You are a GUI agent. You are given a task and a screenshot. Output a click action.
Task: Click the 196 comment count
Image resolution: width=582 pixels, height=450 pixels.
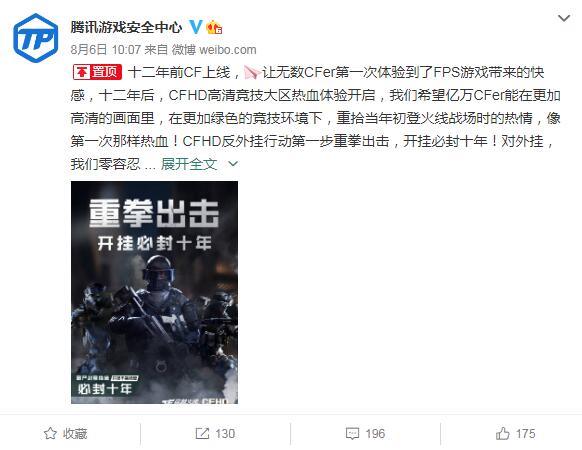click(x=375, y=433)
